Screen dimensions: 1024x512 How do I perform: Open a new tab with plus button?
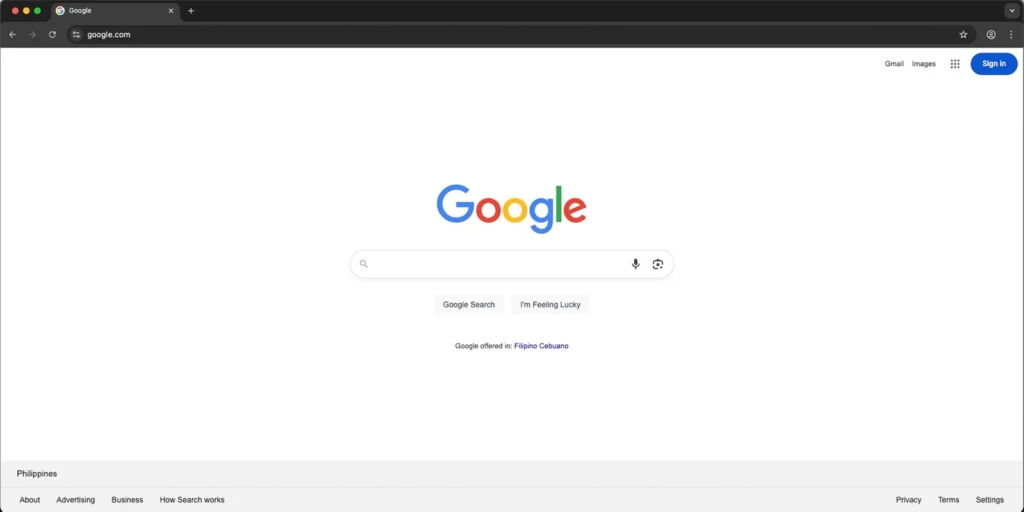[191, 10]
